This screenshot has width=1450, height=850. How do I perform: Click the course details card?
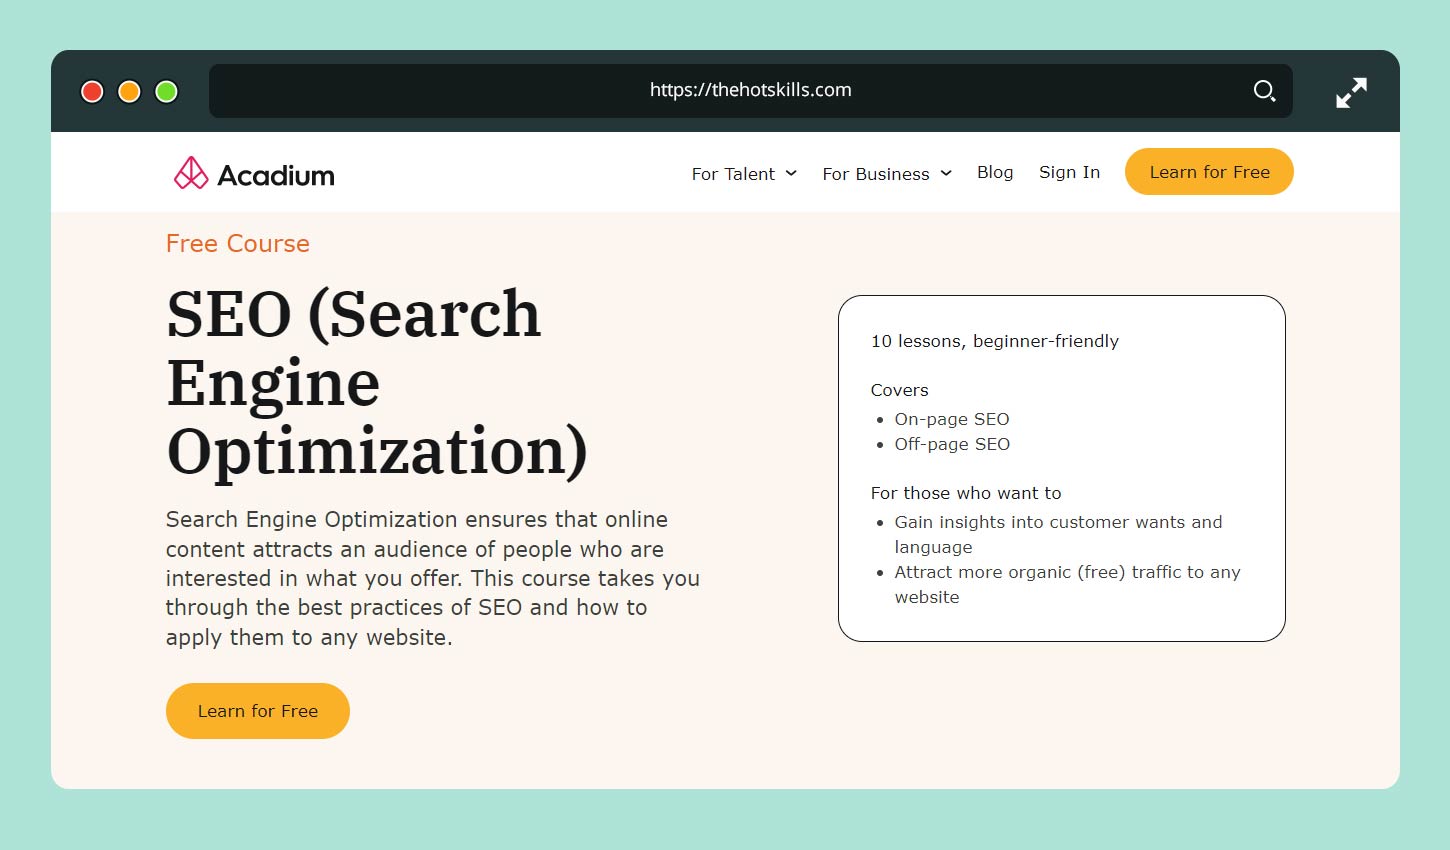(1062, 467)
